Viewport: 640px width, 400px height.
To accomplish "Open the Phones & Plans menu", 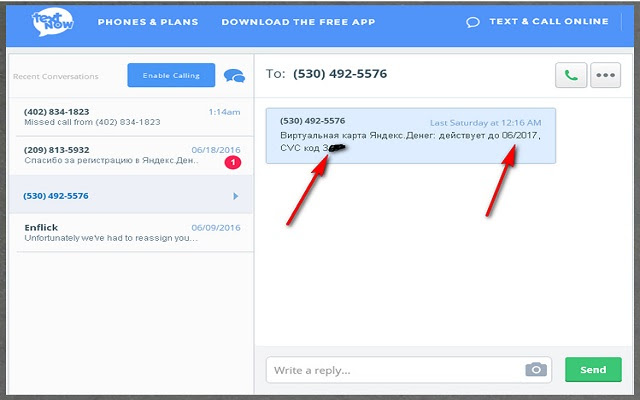I will pyautogui.click(x=148, y=22).
